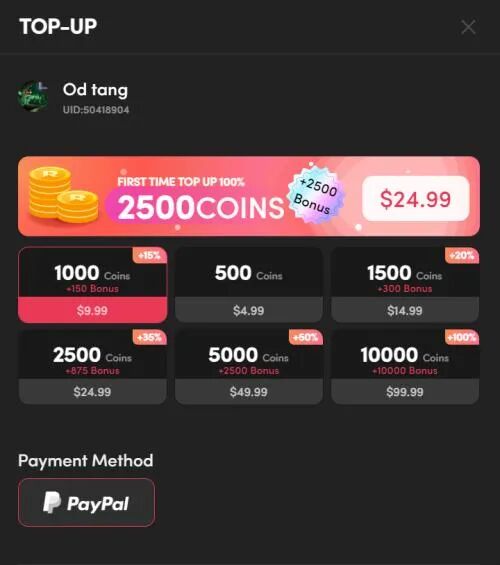The height and width of the screenshot is (565, 500).
Task: Choose the 10000 Coins package
Action: point(405,366)
